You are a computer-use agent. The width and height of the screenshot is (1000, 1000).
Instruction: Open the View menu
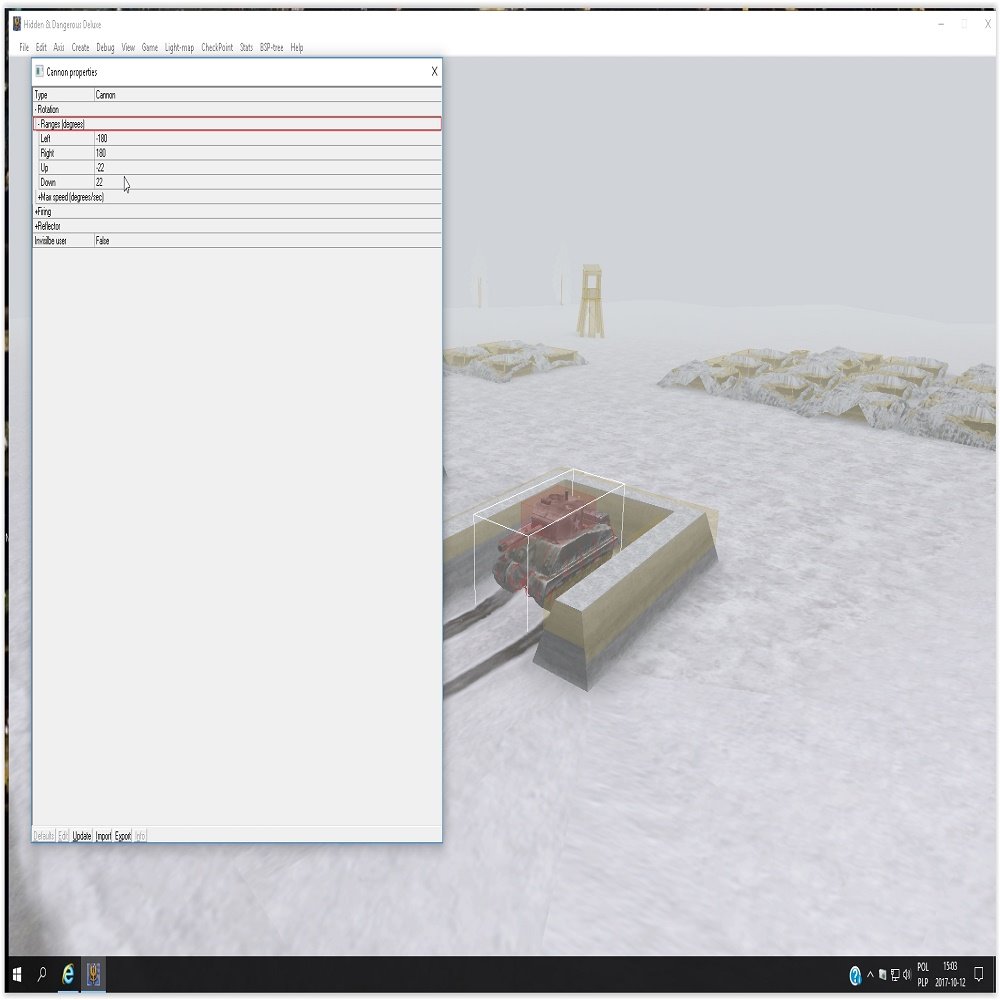click(128, 47)
